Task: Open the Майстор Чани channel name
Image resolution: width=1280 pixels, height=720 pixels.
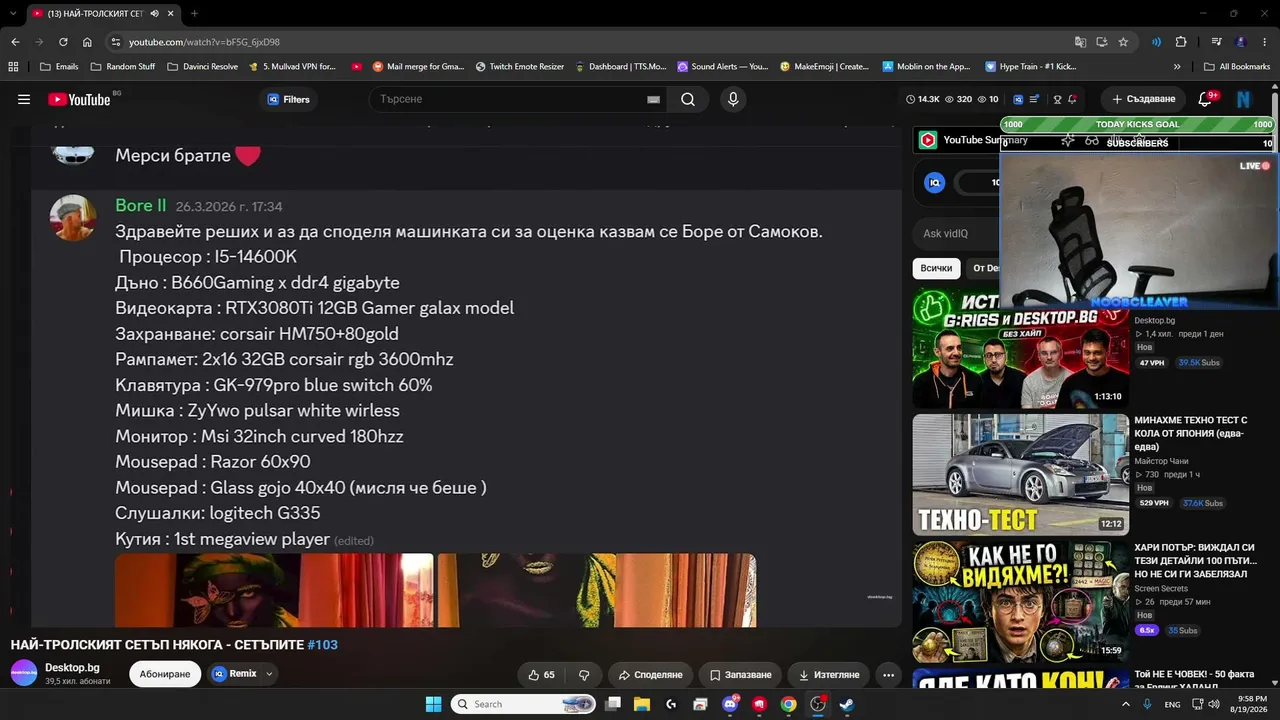Action: click(x=1161, y=461)
